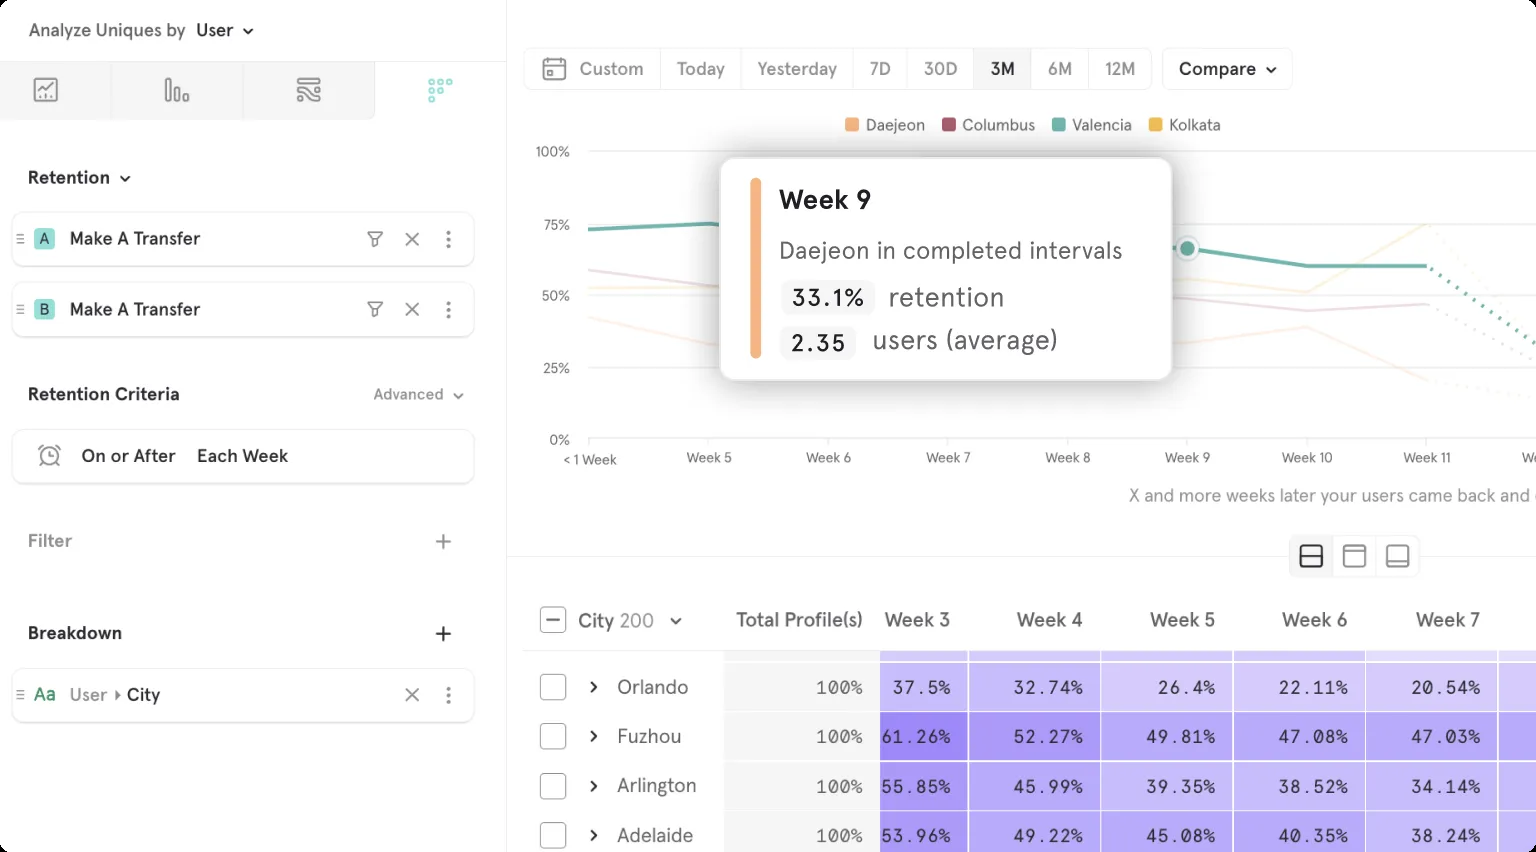The width and height of the screenshot is (1536, 852).
Task: Select the Retention dots grid tab
Action: pyautogui.click(x=440, y=90)
